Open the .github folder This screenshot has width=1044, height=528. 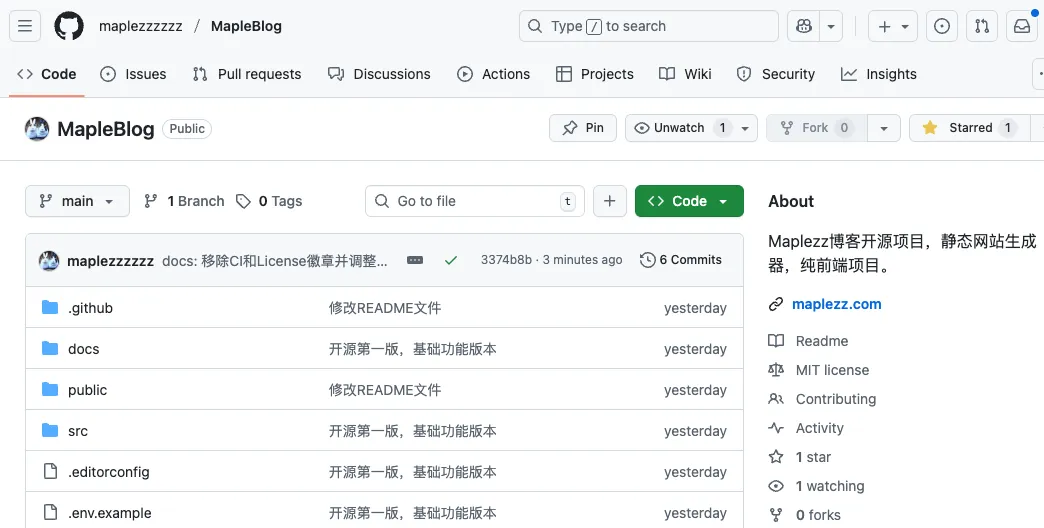pyautogui.click(x=91, y=308)
